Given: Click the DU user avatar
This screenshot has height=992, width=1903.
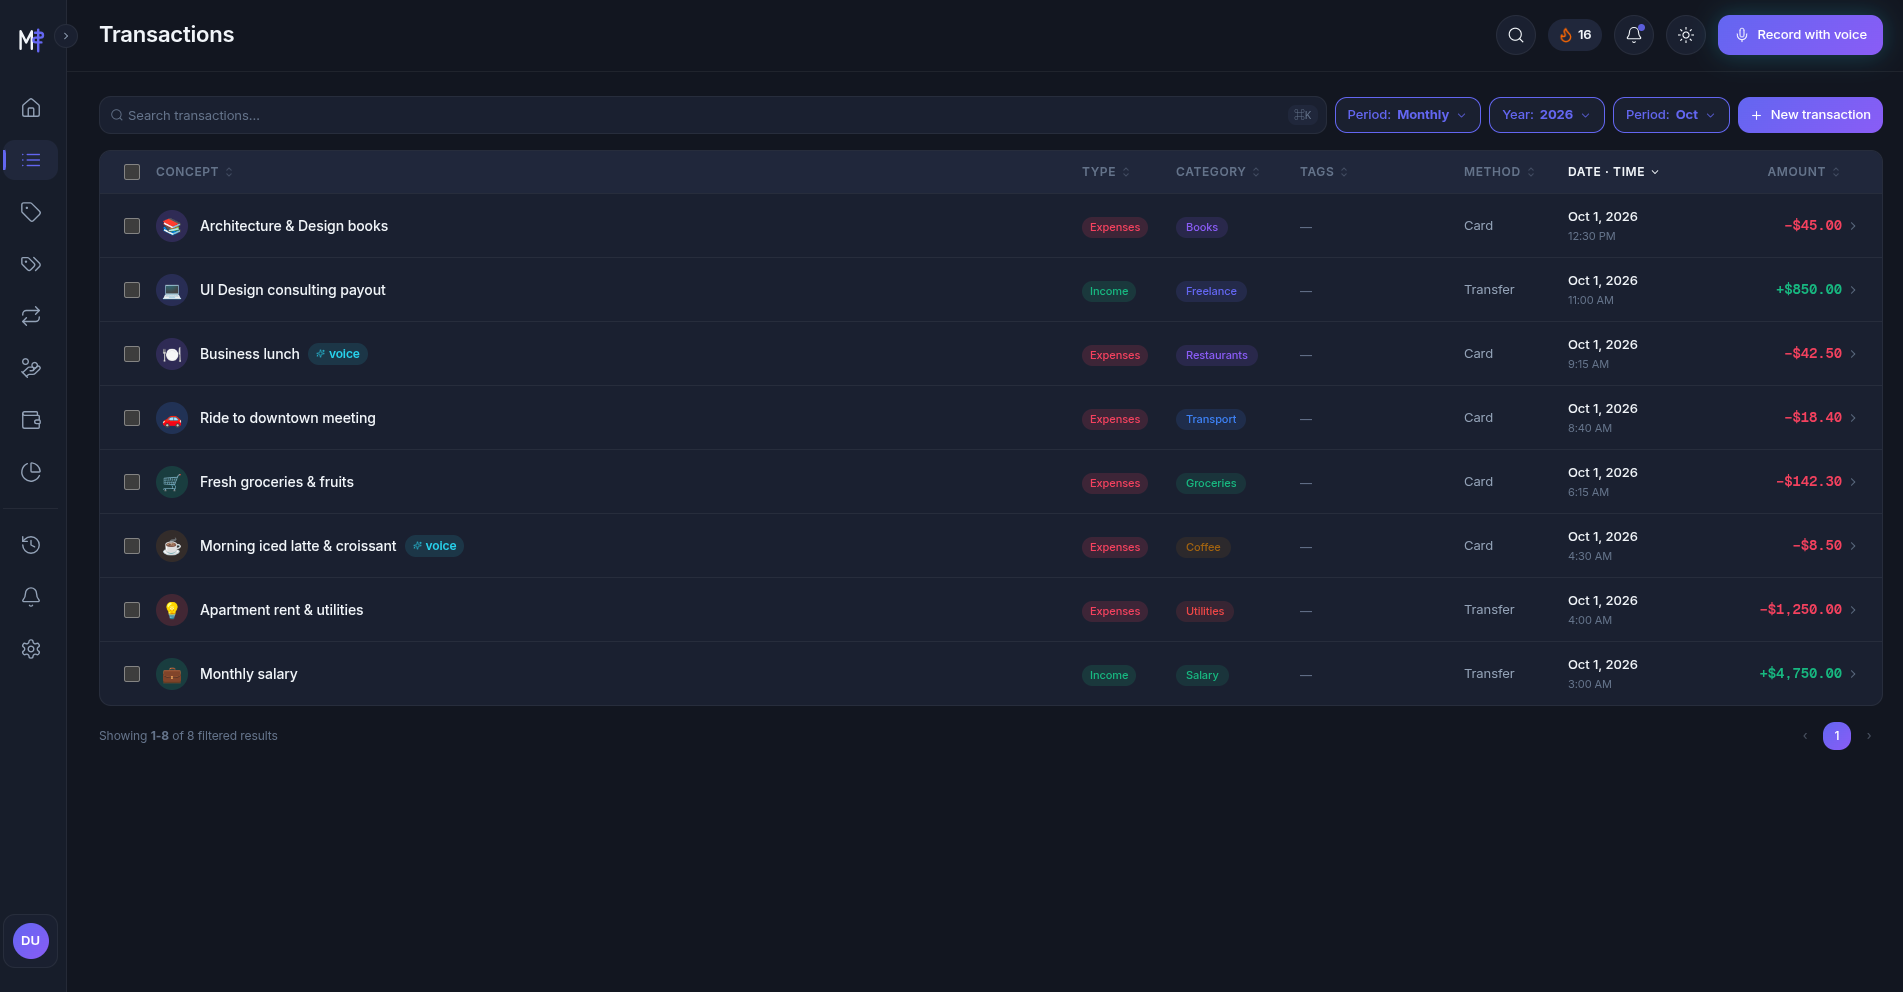Looking at the screenshot, I should coord(31,941).
